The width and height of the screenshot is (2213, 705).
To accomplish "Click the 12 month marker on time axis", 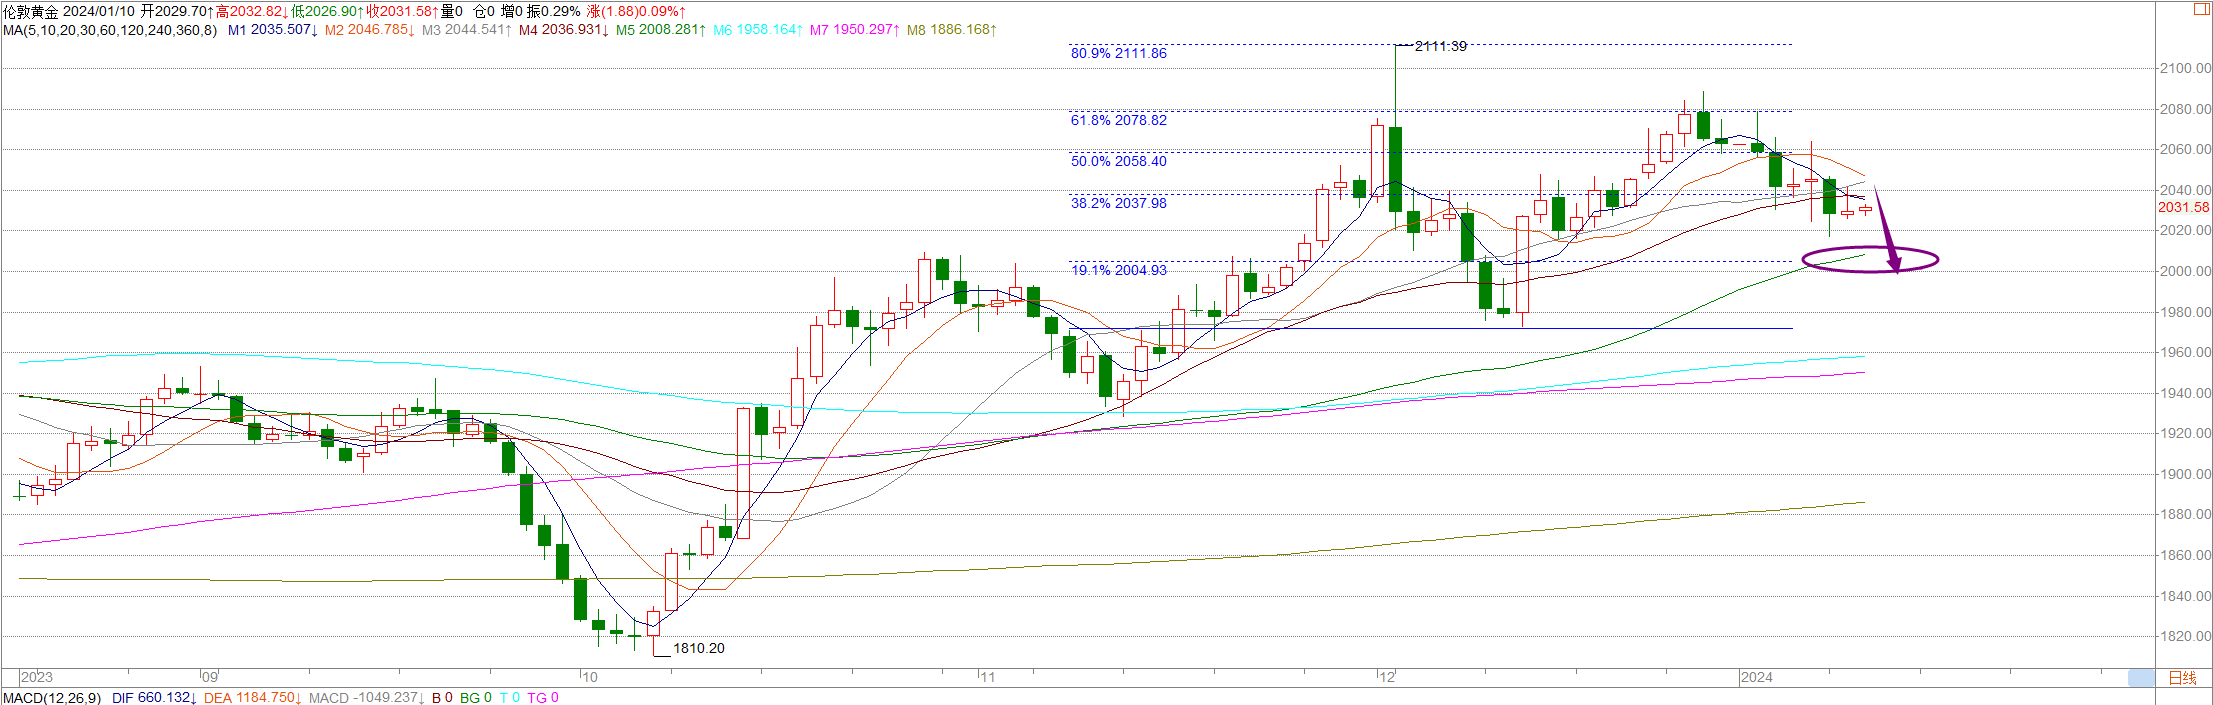I will [x=1386, y=678].
